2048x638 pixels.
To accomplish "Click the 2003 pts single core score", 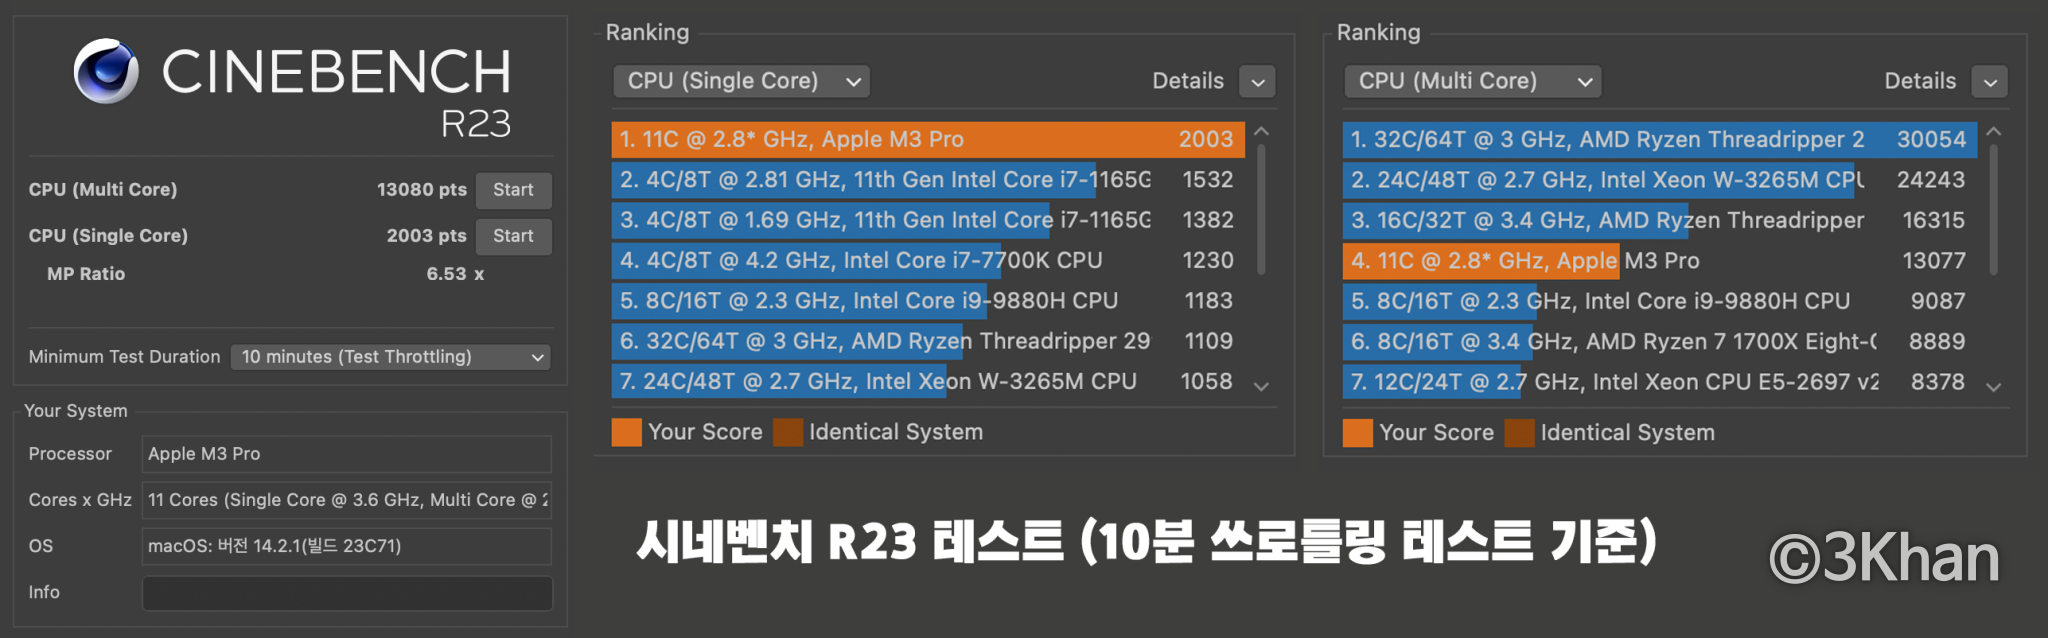I will (x=426, y=236).
